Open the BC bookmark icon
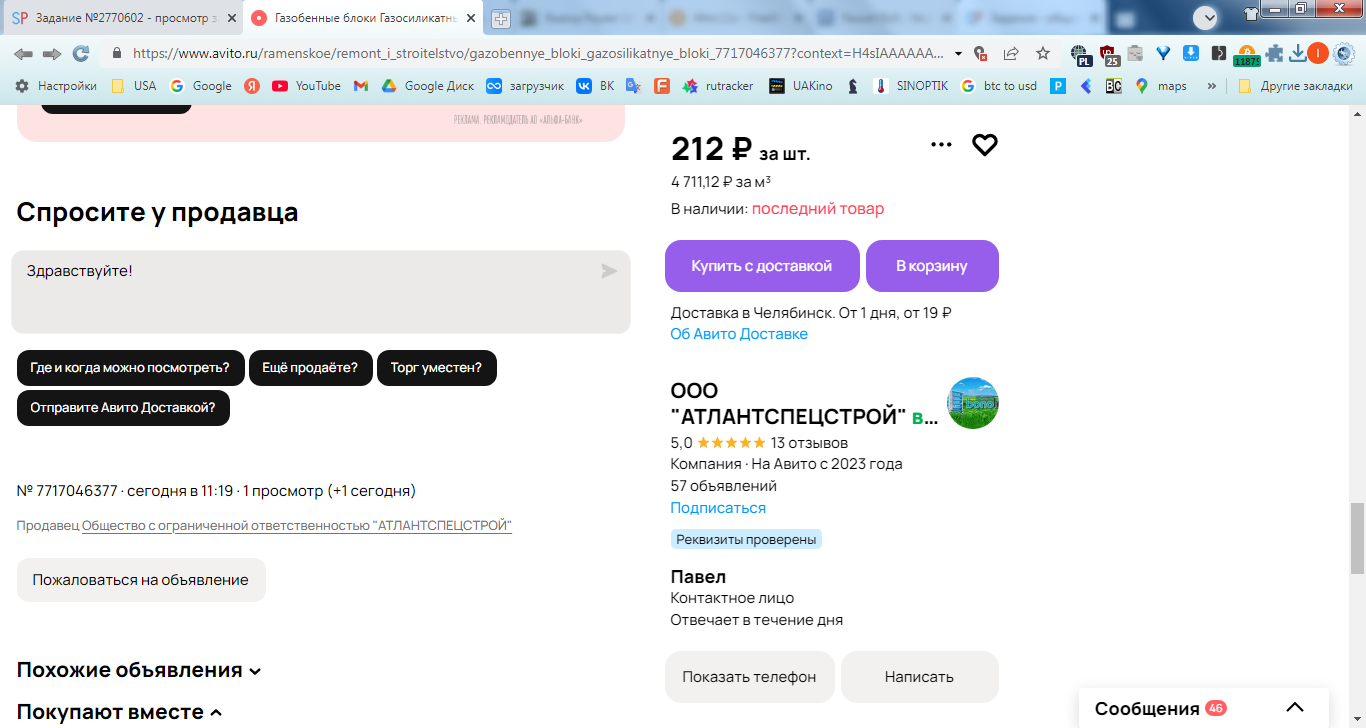Viewport: 1366px width, 728px height. point(1113,86)
